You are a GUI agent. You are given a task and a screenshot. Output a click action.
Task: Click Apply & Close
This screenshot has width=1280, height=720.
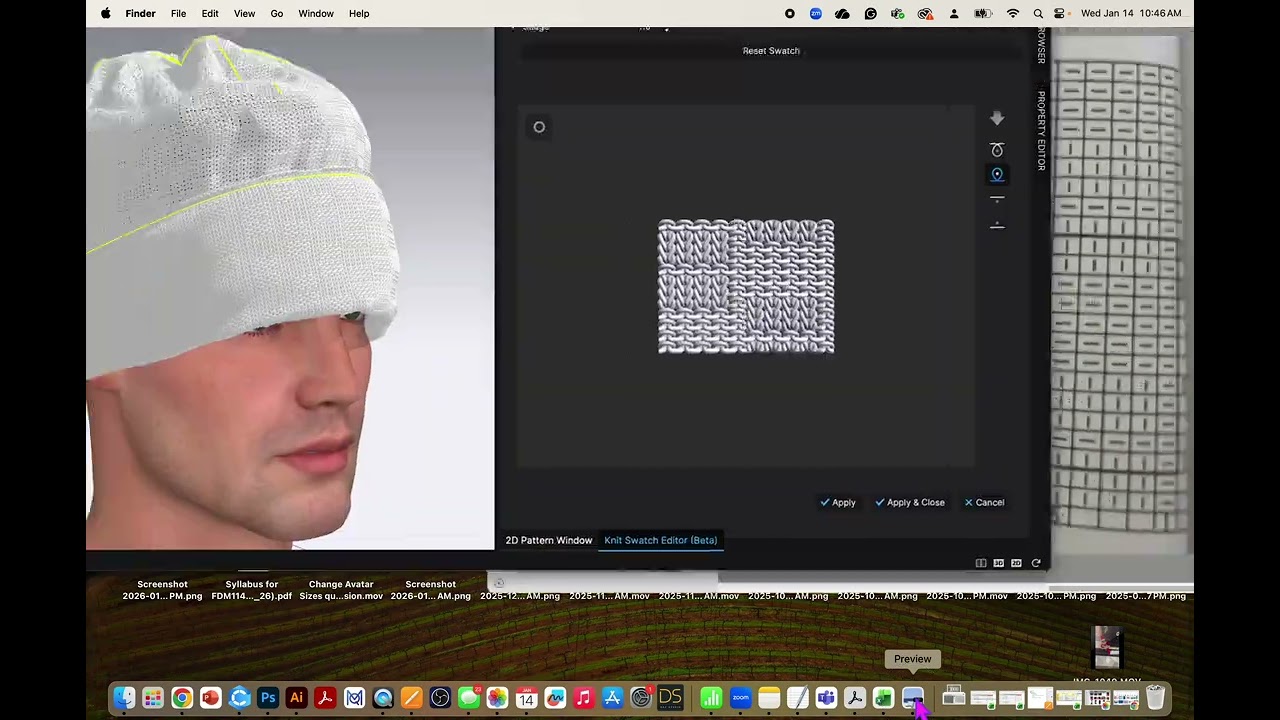(x=910, y=503)
